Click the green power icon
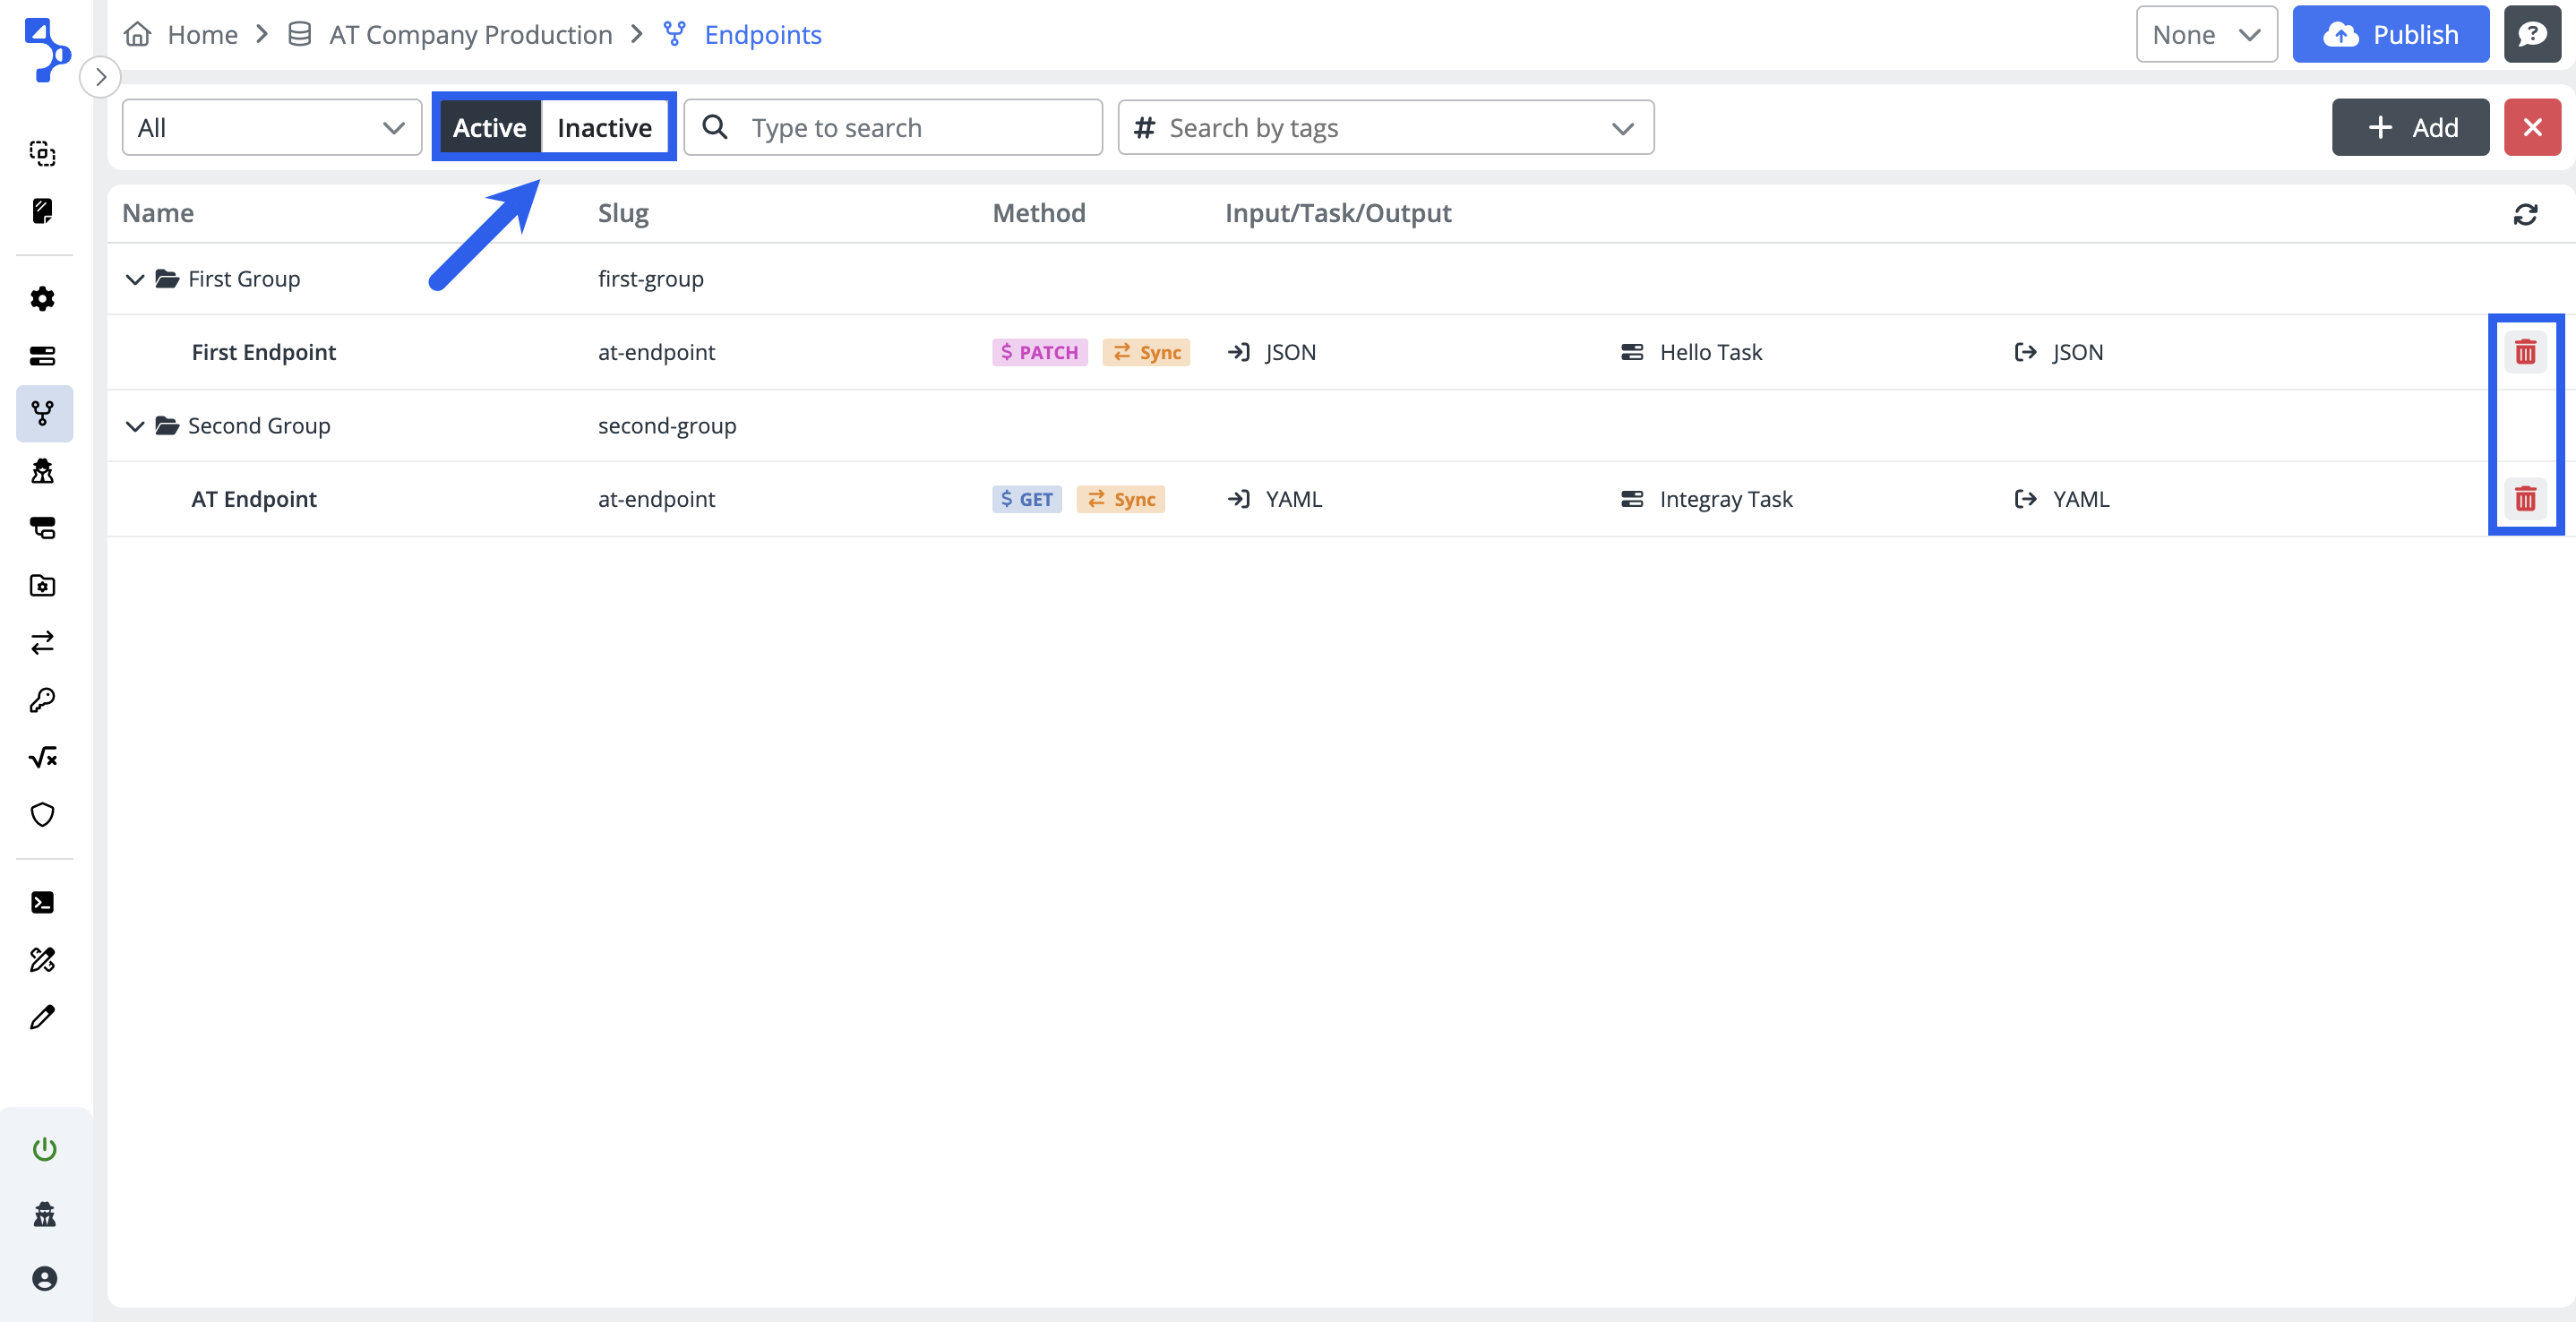The width and height of the screenshot is (2576, 1322). tap(44, 1149)
